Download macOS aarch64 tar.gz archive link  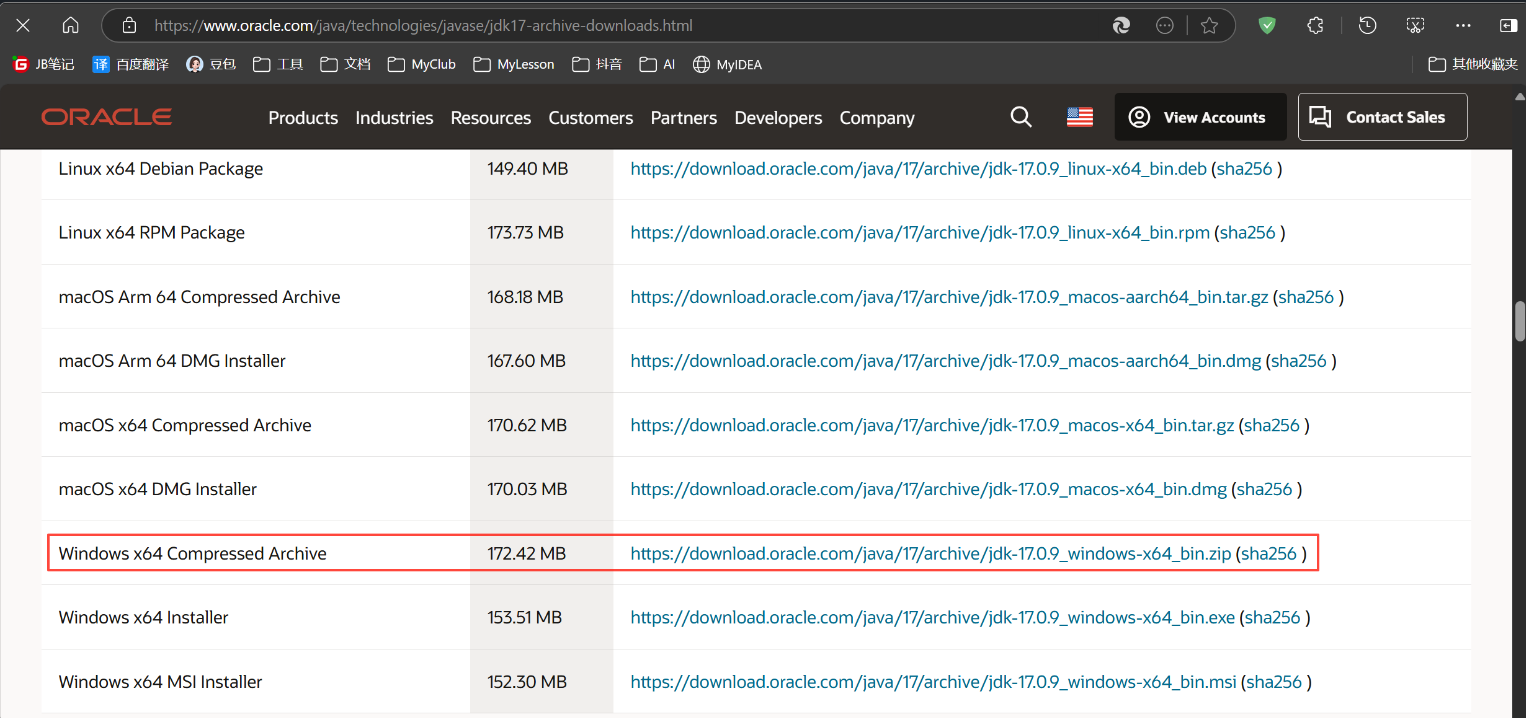click(x=949, y=297)
